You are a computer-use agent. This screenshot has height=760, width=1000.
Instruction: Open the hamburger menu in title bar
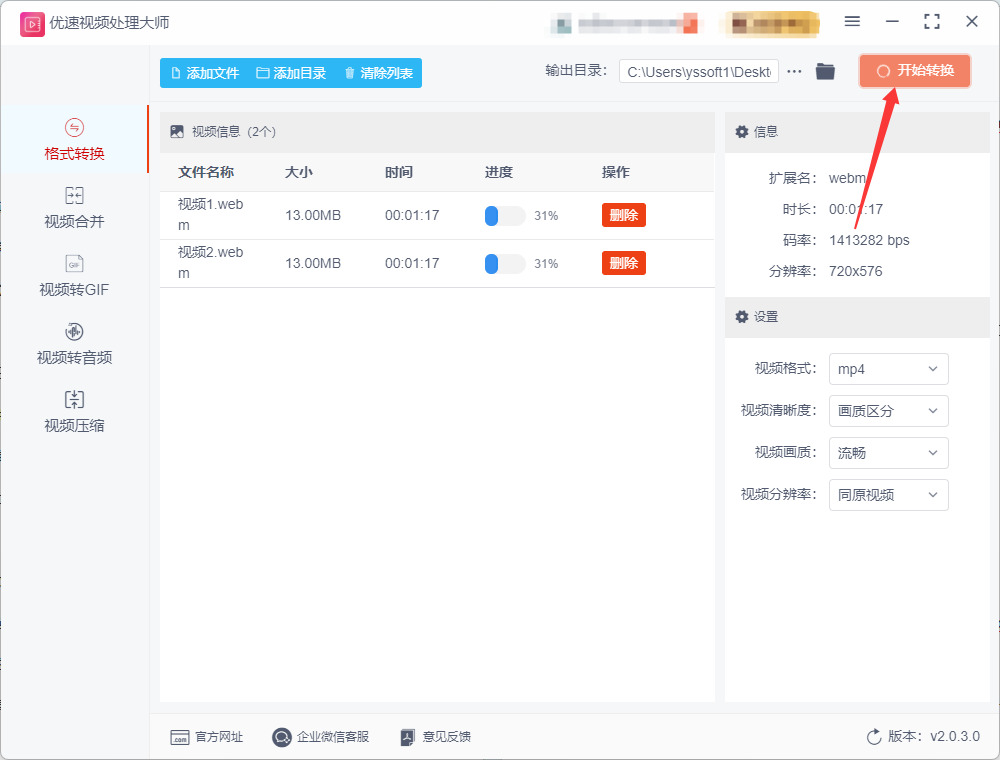[x=852, y=22]
